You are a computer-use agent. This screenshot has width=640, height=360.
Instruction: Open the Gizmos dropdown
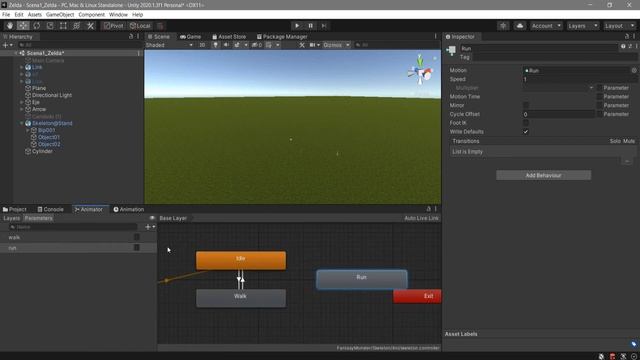336,45
